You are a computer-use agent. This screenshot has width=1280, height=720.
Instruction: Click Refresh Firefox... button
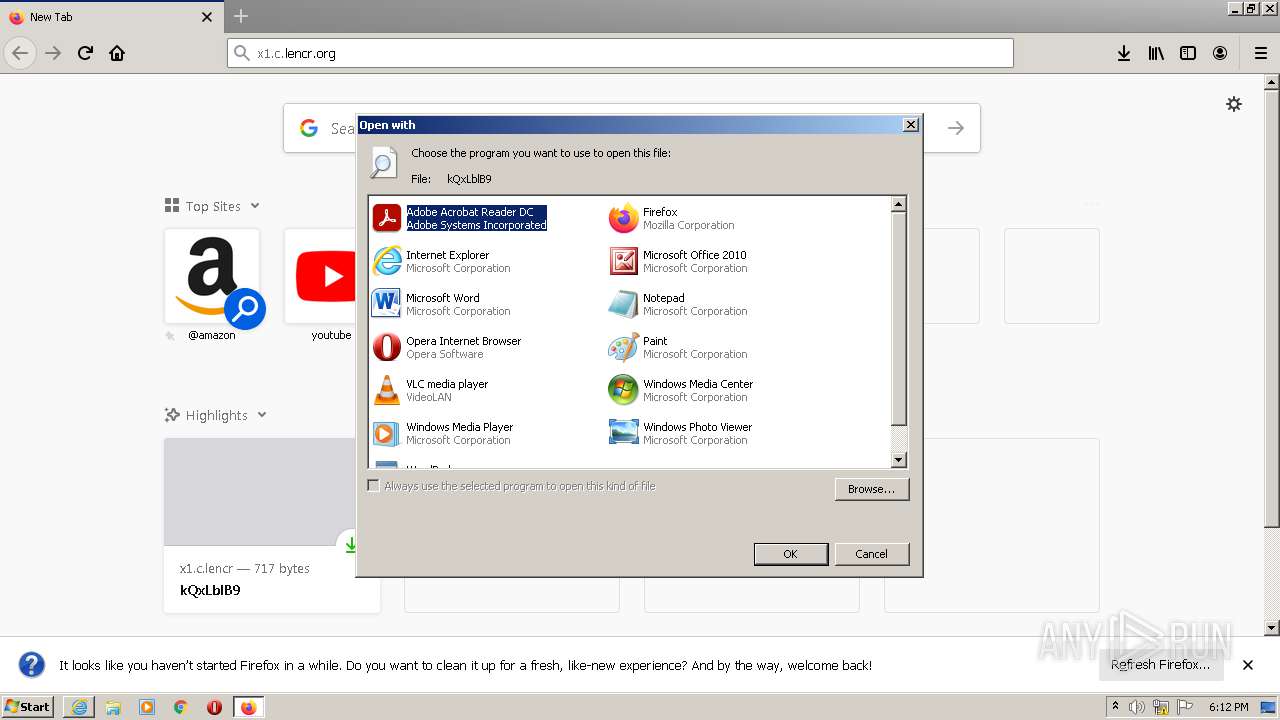click(x=1160, y=665)
